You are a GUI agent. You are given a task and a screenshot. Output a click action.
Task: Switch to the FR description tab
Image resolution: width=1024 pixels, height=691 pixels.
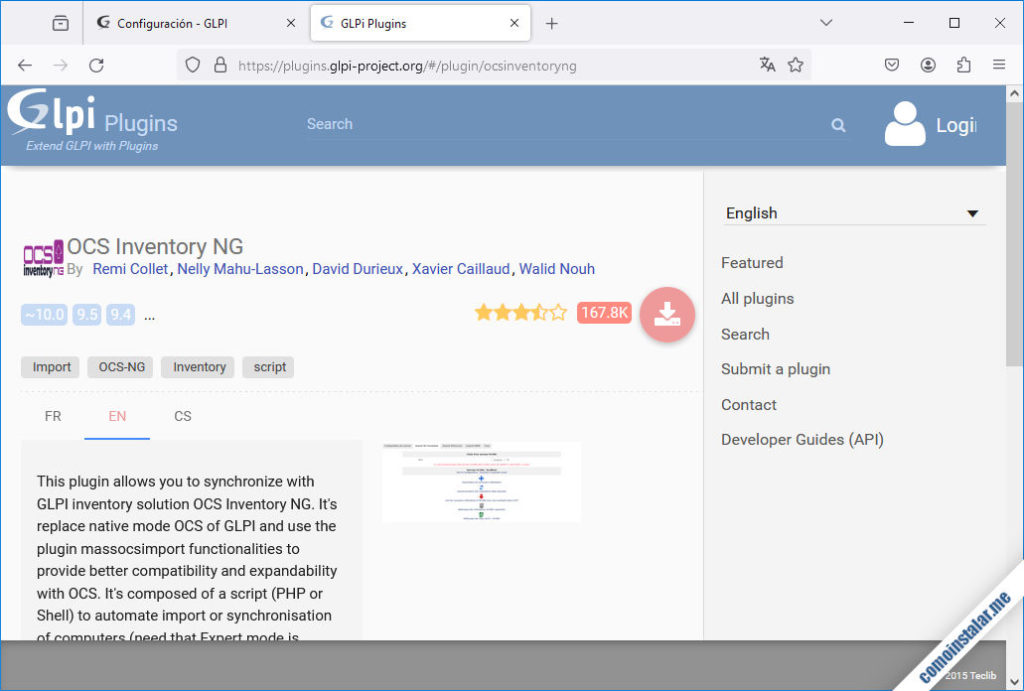pos(53,416)
